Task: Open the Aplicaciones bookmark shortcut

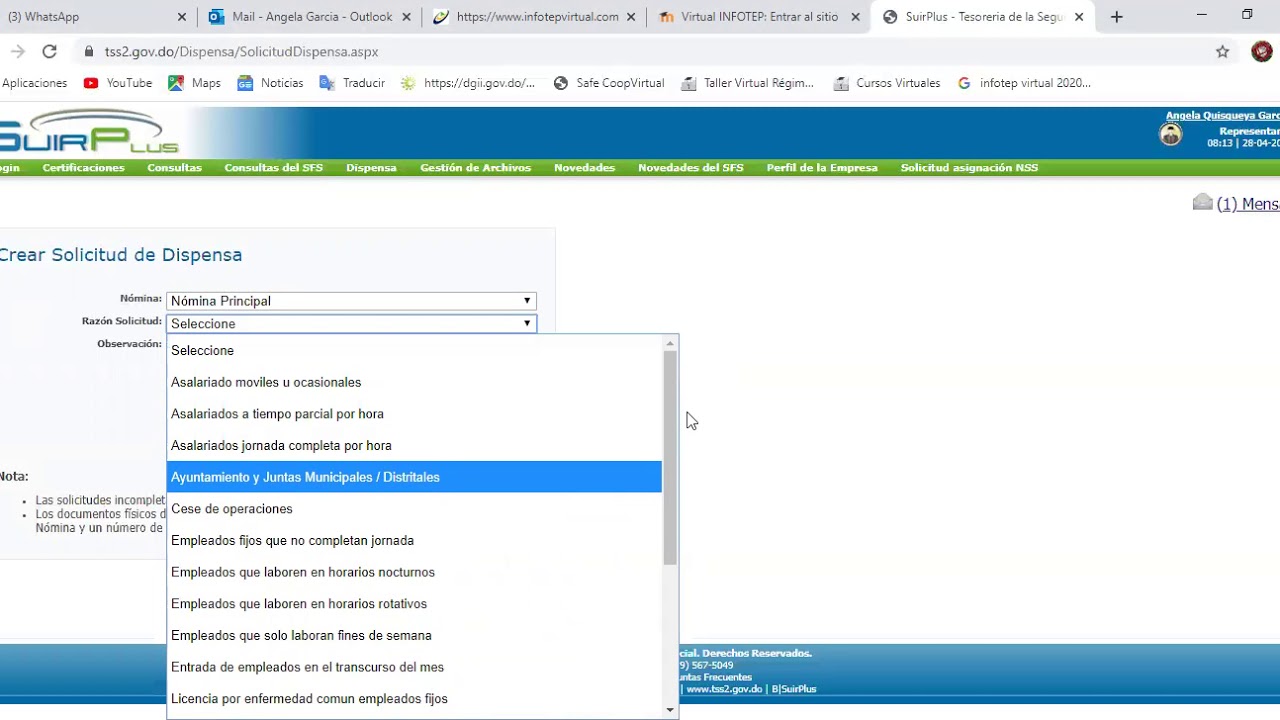Action: pyautogui.click(x=33, y=83)
